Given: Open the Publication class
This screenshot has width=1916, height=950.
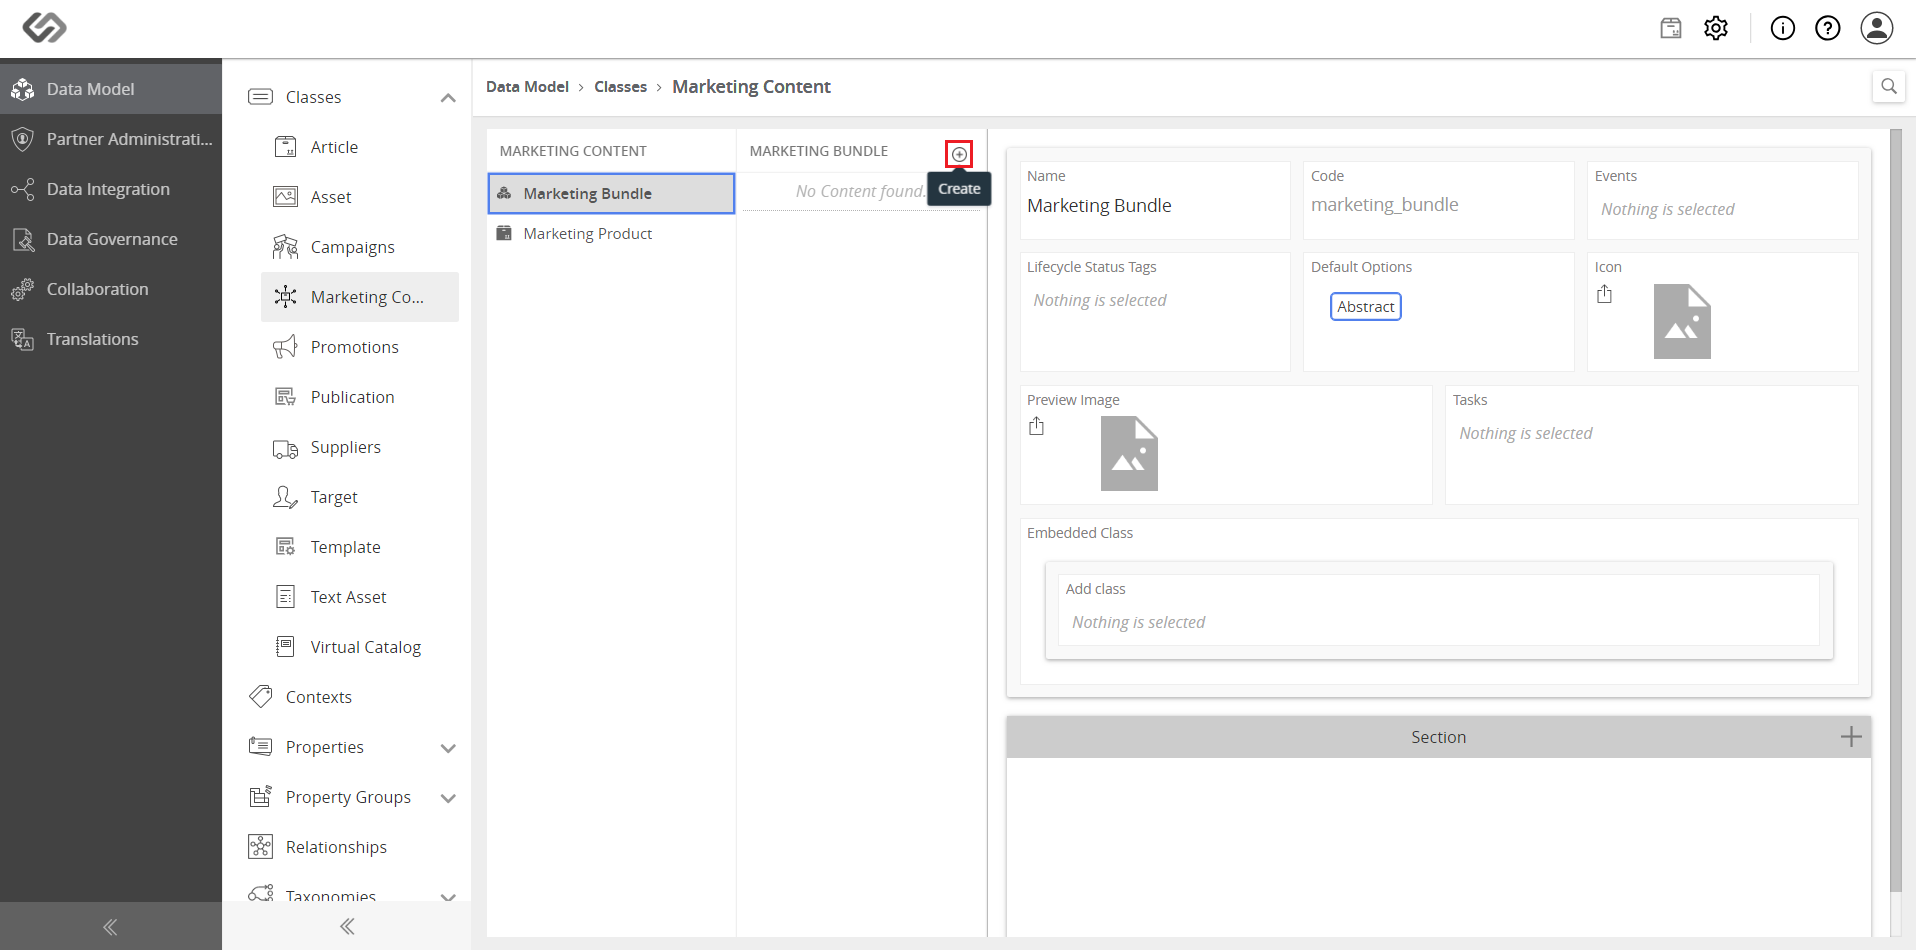Looking at the screenshot, I should 360,397.
